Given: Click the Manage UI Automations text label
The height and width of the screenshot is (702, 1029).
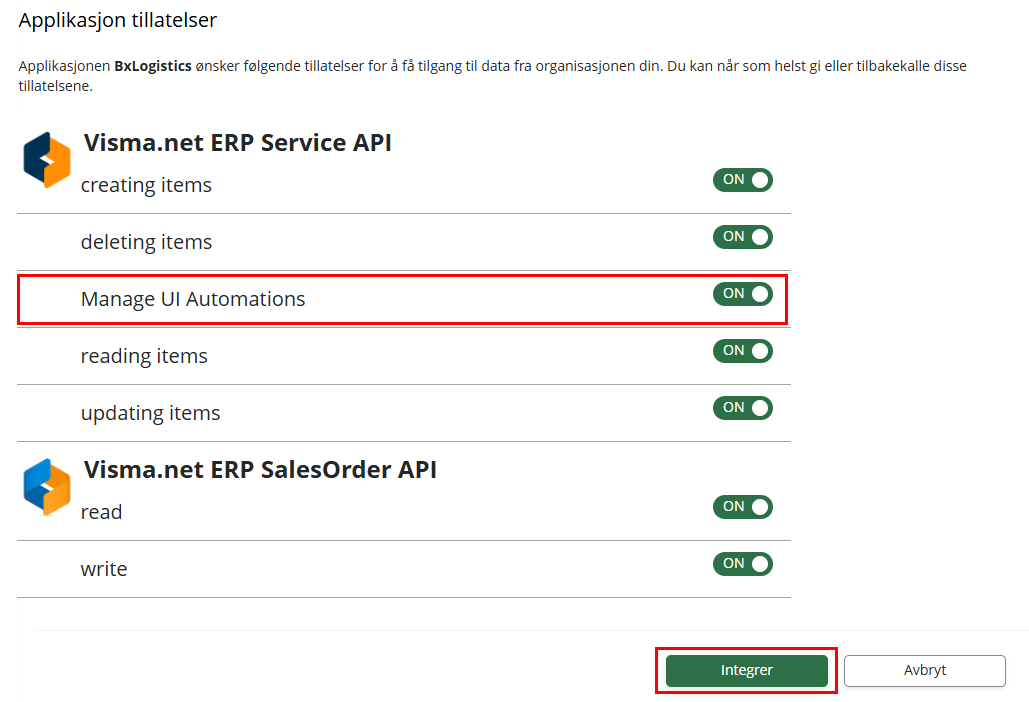Looking at the screenshot, I should pyautogui.click(x=193, y=299).
